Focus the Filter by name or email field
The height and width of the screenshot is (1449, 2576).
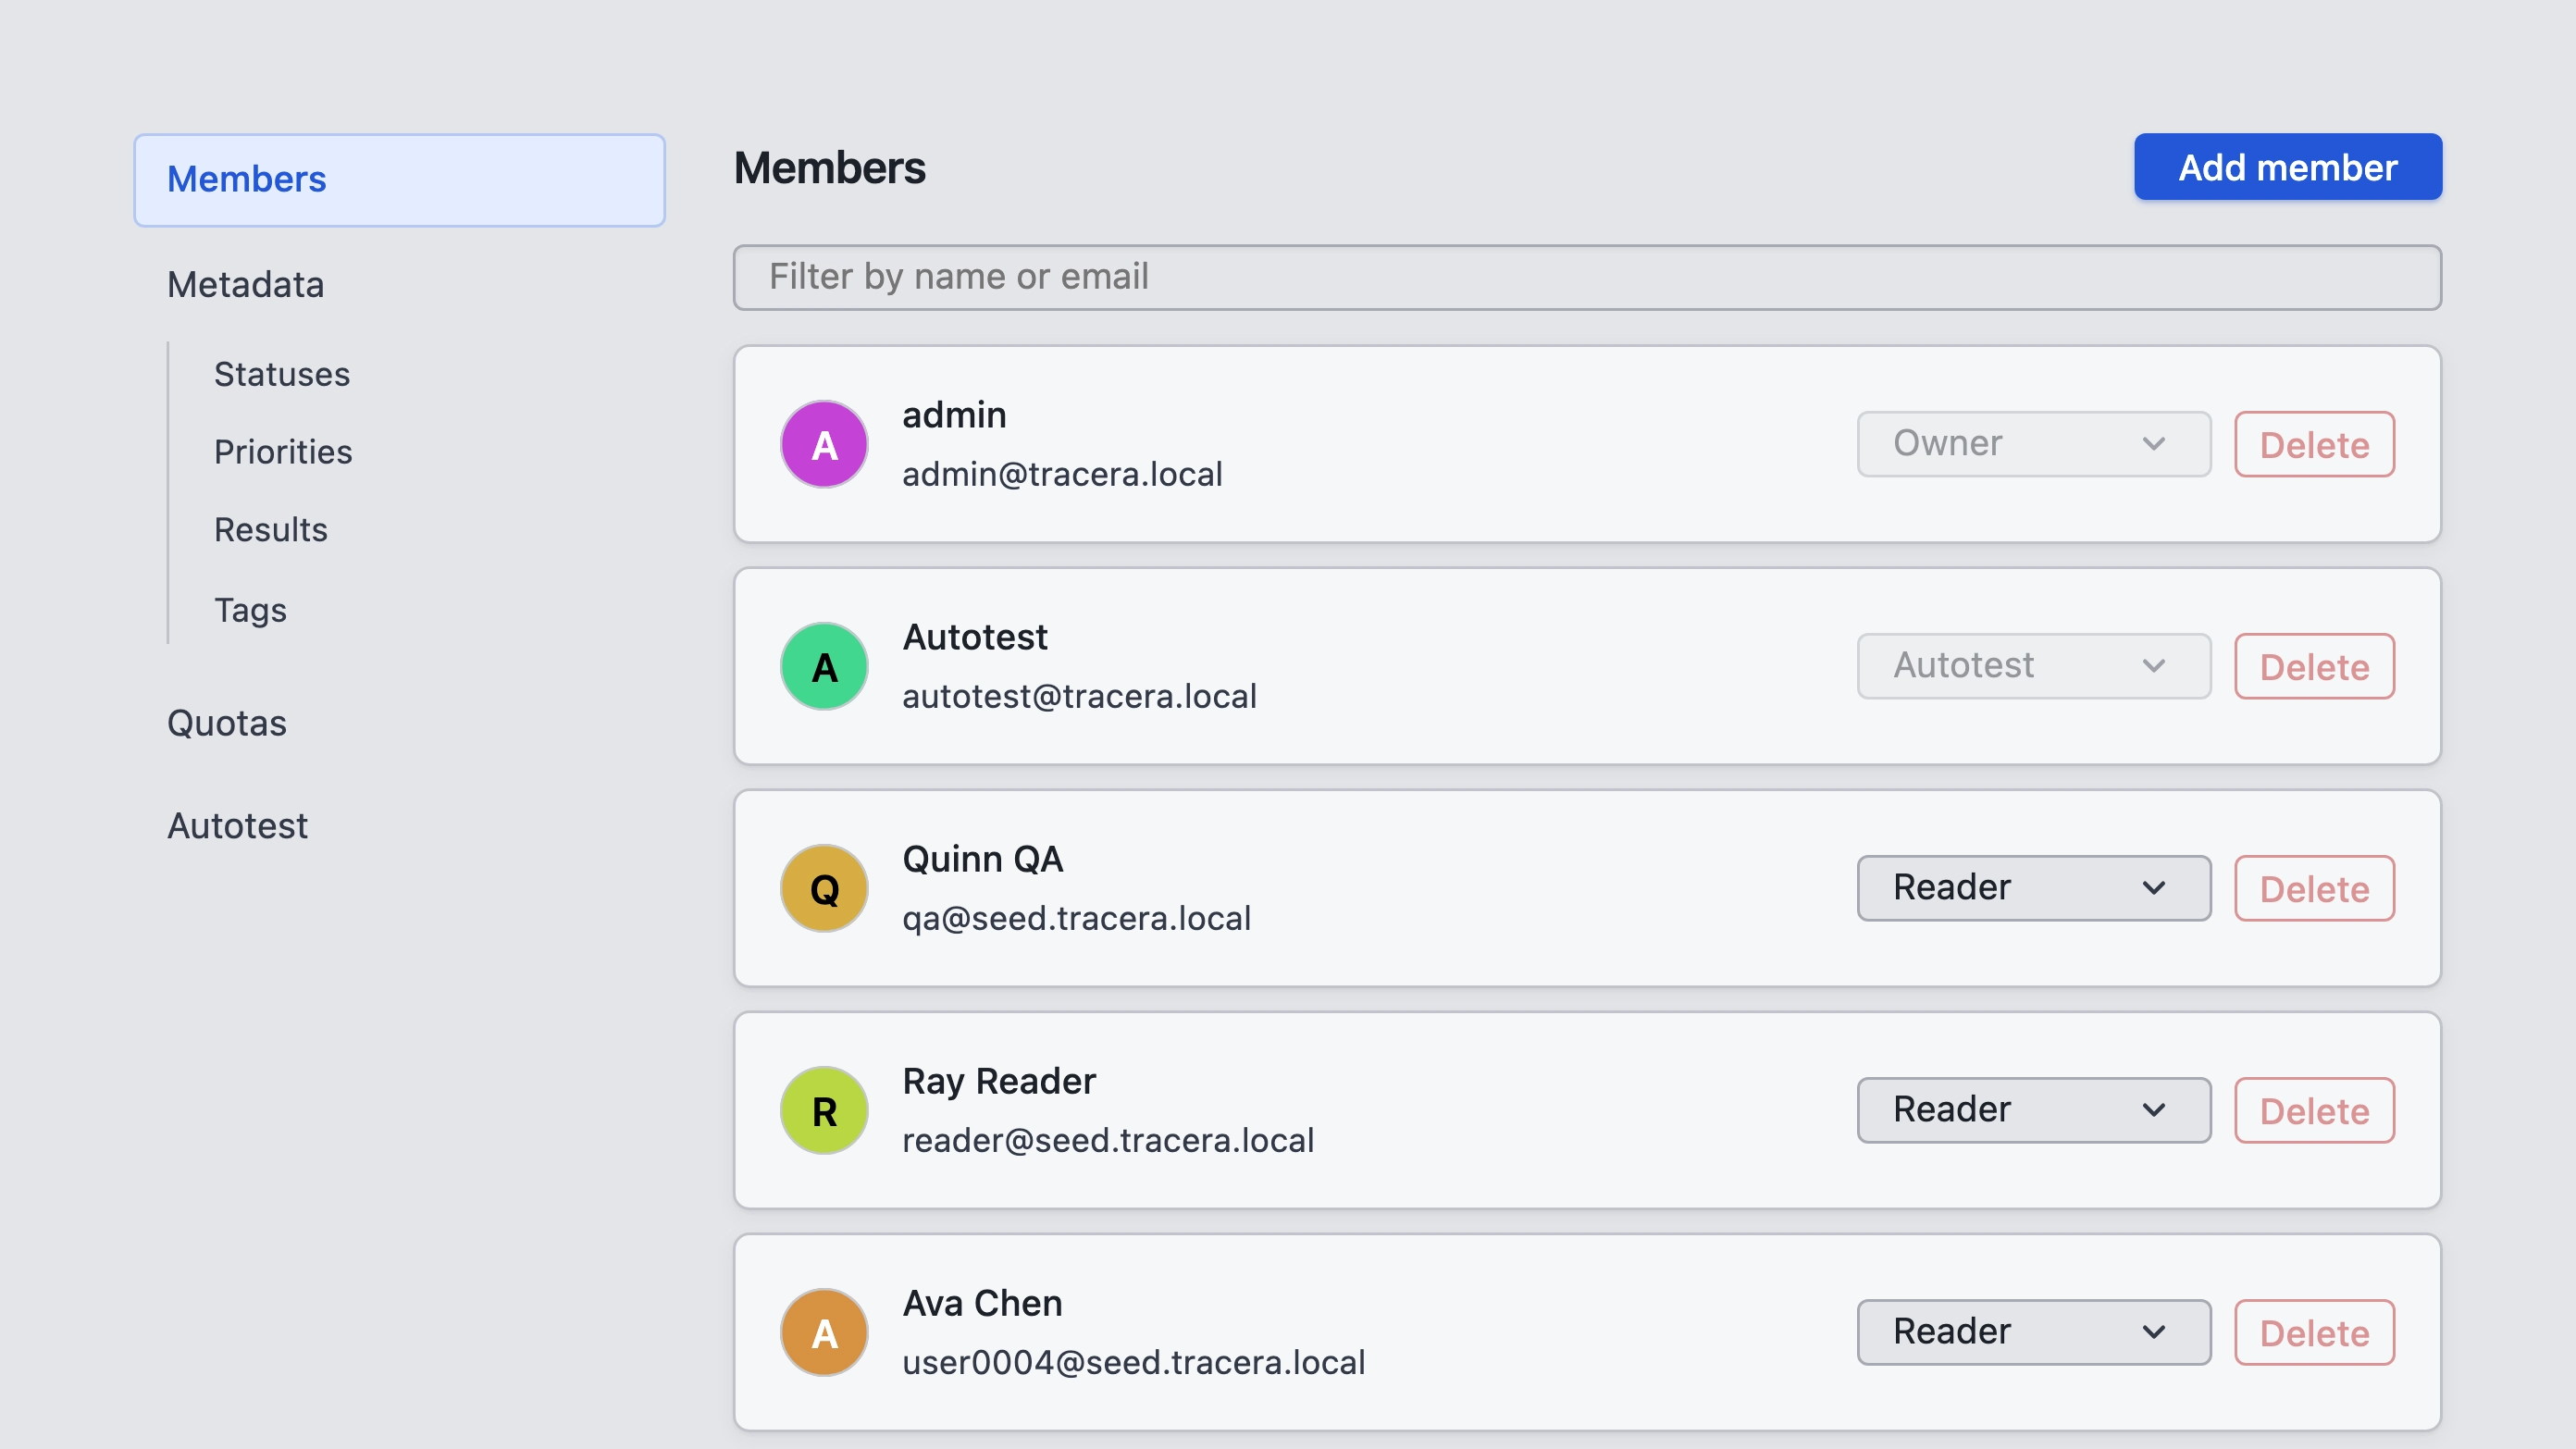click(x=1587, y=277)
